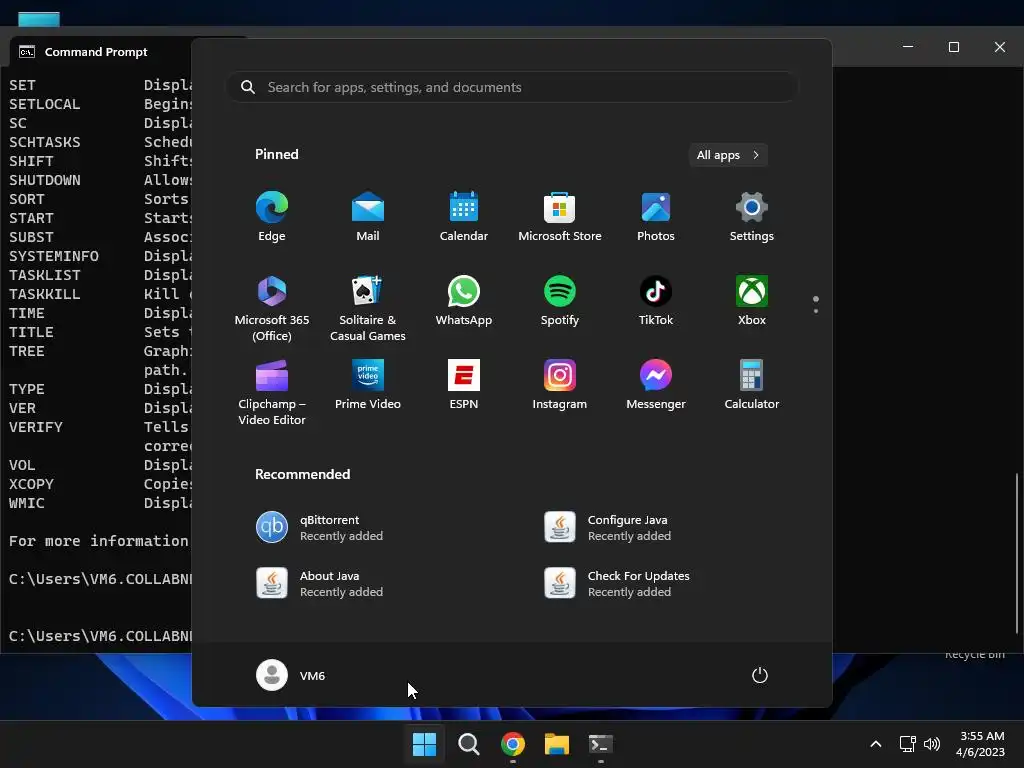The width and height of the screenshot is (1024, 768).
Task: Open the clock showing 3:55 AM
Action: click(980, 744)
